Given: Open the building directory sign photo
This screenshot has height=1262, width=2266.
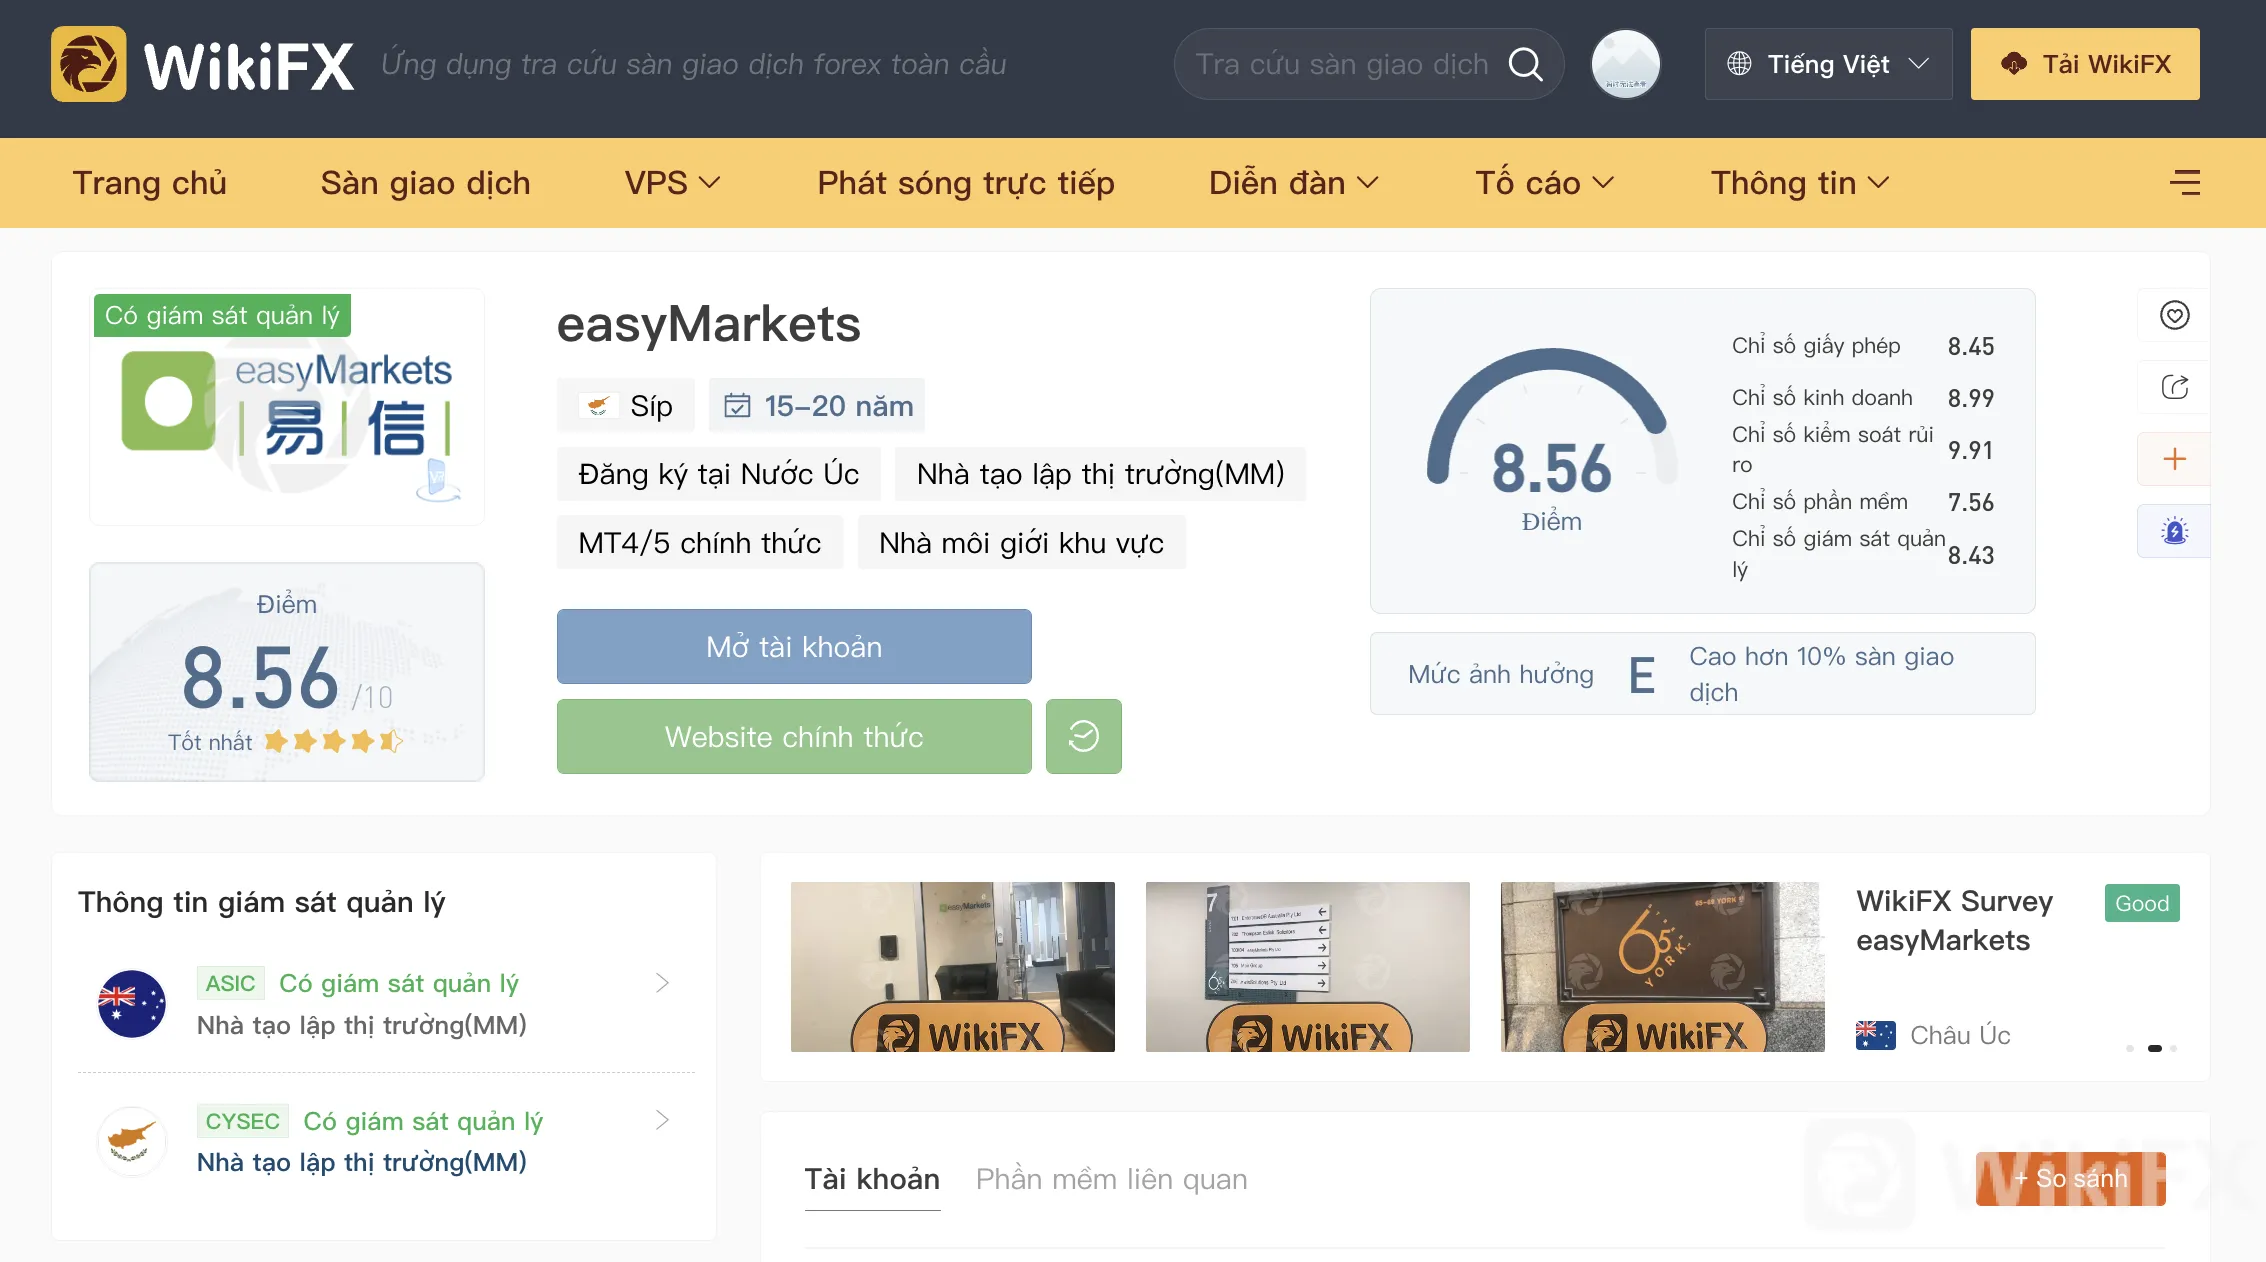Looking at the screenshot, I should tap(1308, 967).
